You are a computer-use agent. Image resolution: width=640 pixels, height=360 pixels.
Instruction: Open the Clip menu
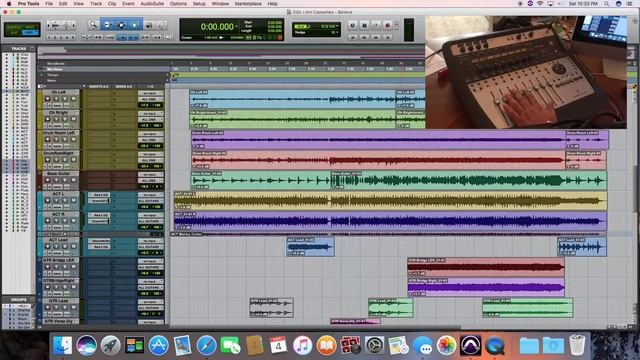pos(112,4)
